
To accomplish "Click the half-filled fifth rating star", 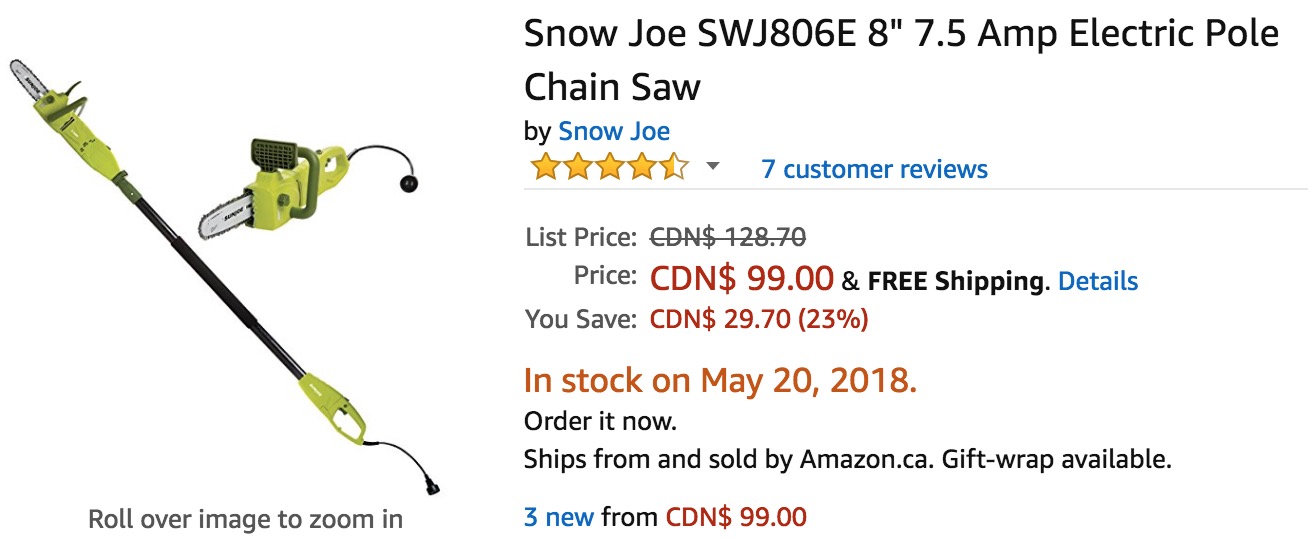I will (675, 168).
